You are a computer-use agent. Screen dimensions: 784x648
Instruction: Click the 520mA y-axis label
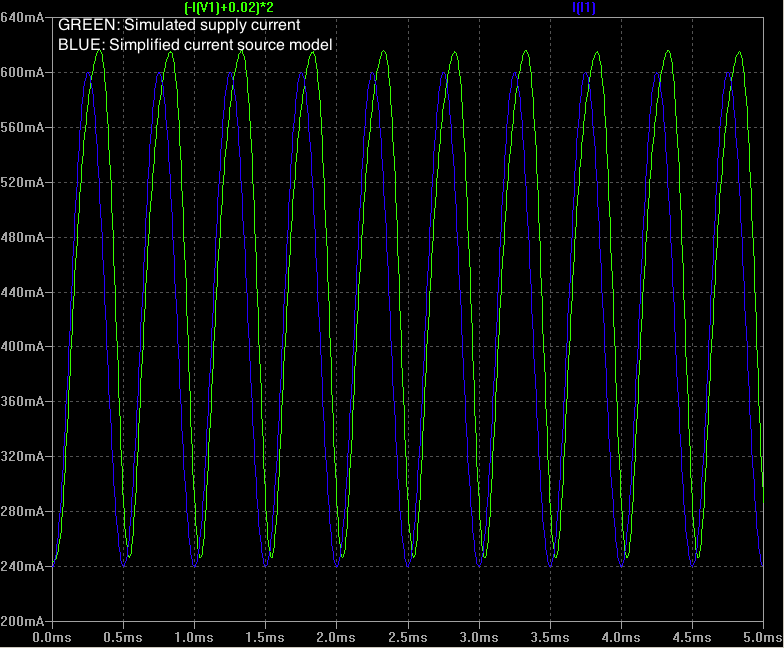[22, 182]
